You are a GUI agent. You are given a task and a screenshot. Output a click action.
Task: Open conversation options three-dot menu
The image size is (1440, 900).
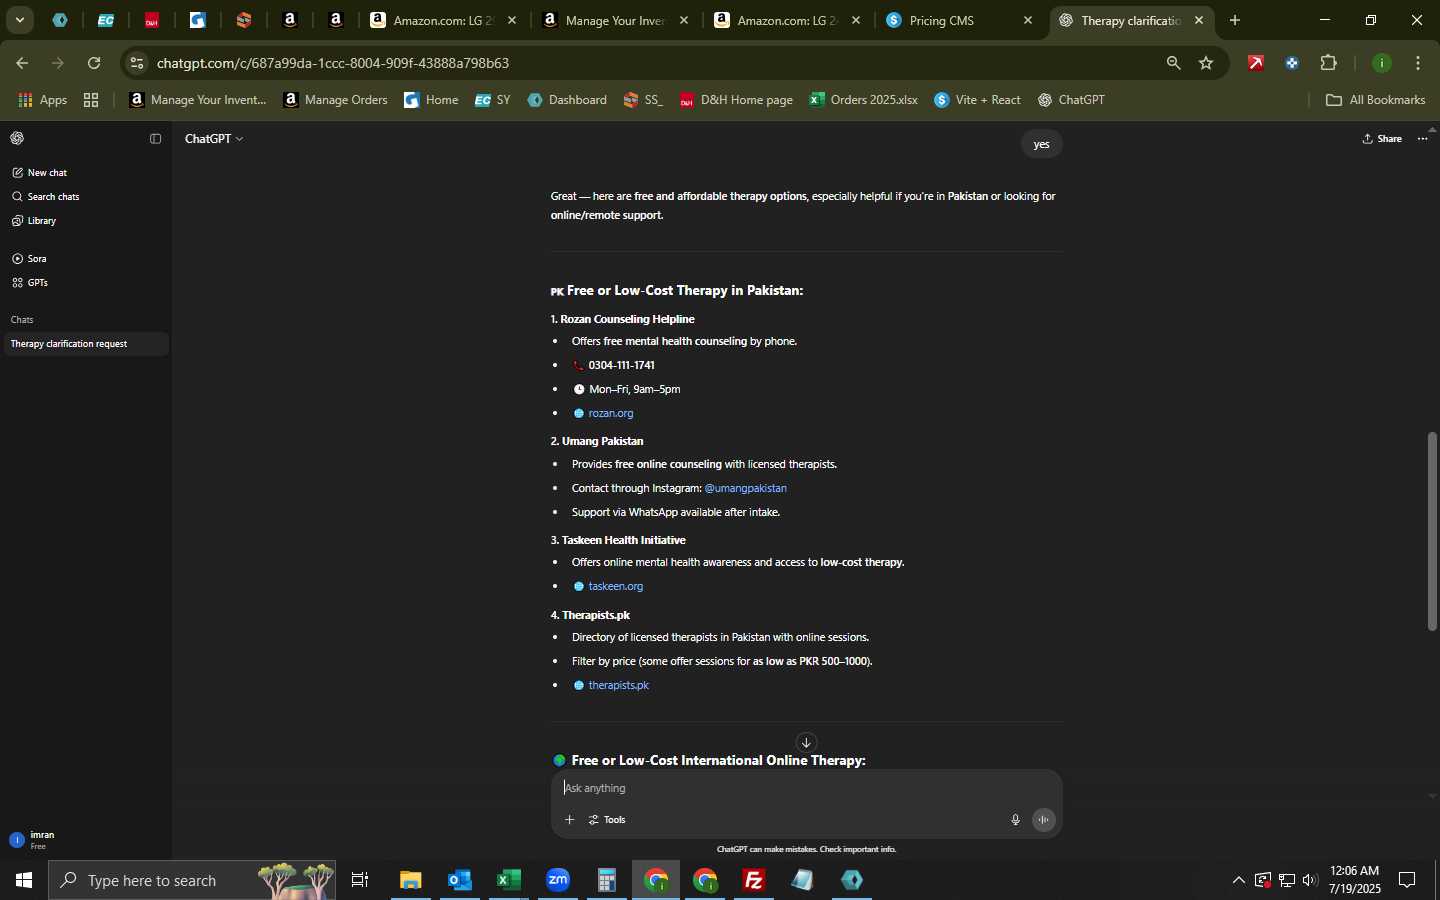[1424, 139]
